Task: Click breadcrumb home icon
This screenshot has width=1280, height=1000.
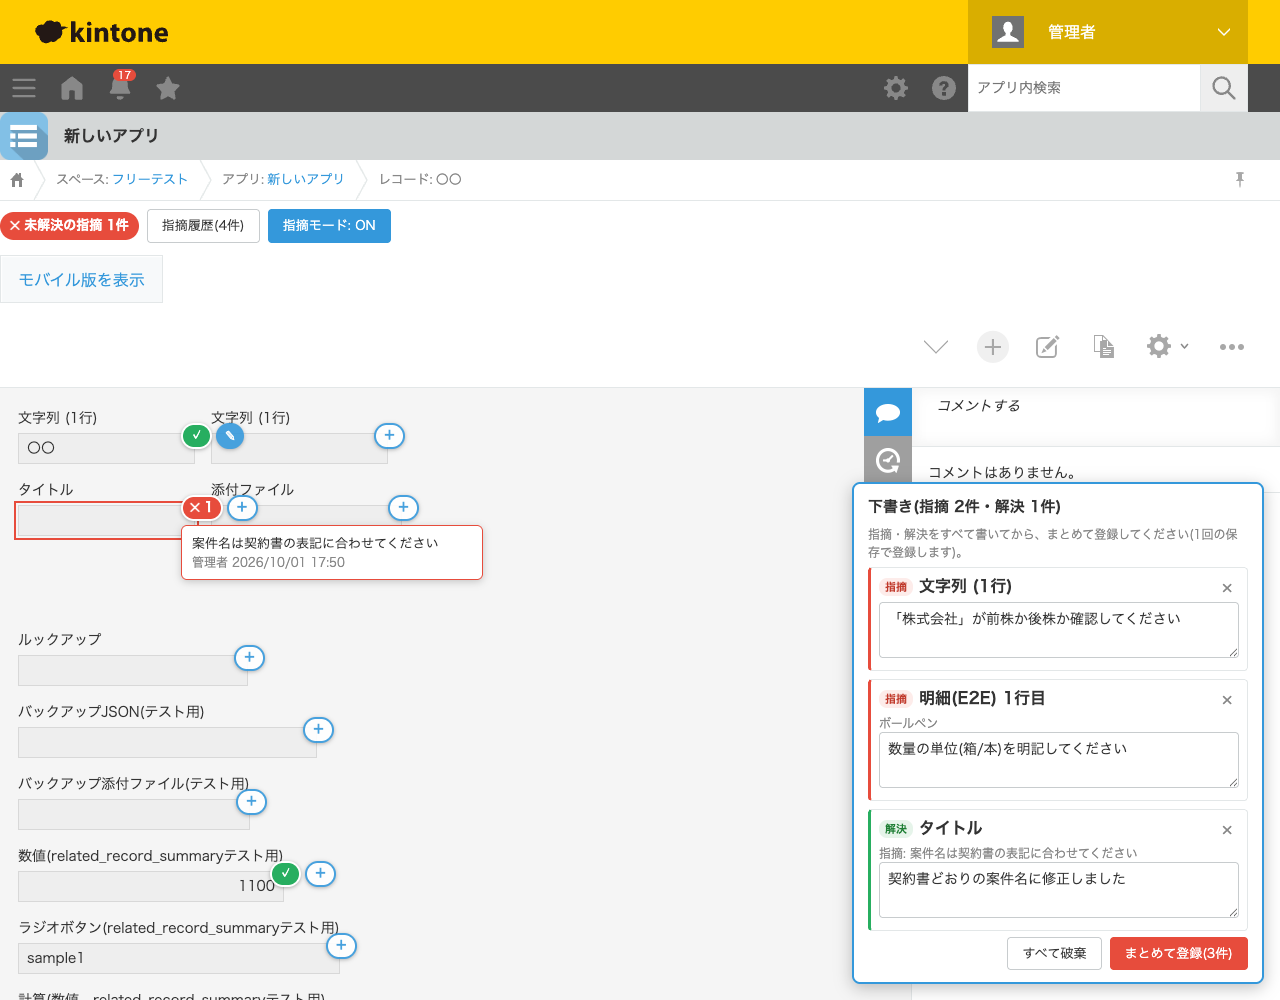Action: click(17, 180)
